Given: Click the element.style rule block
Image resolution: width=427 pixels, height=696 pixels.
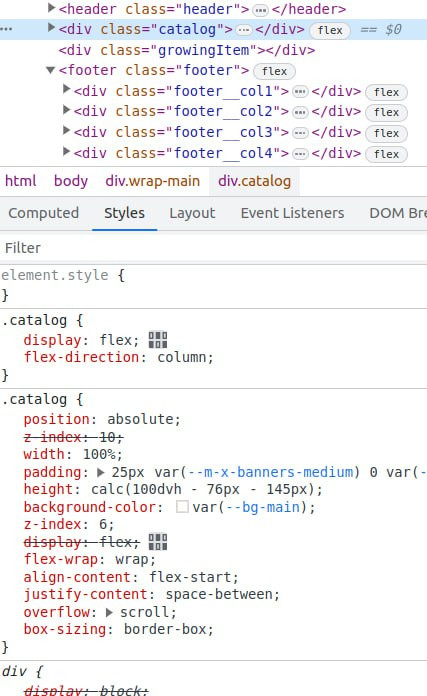Looking at the screenshot, I should click(214, 285).
